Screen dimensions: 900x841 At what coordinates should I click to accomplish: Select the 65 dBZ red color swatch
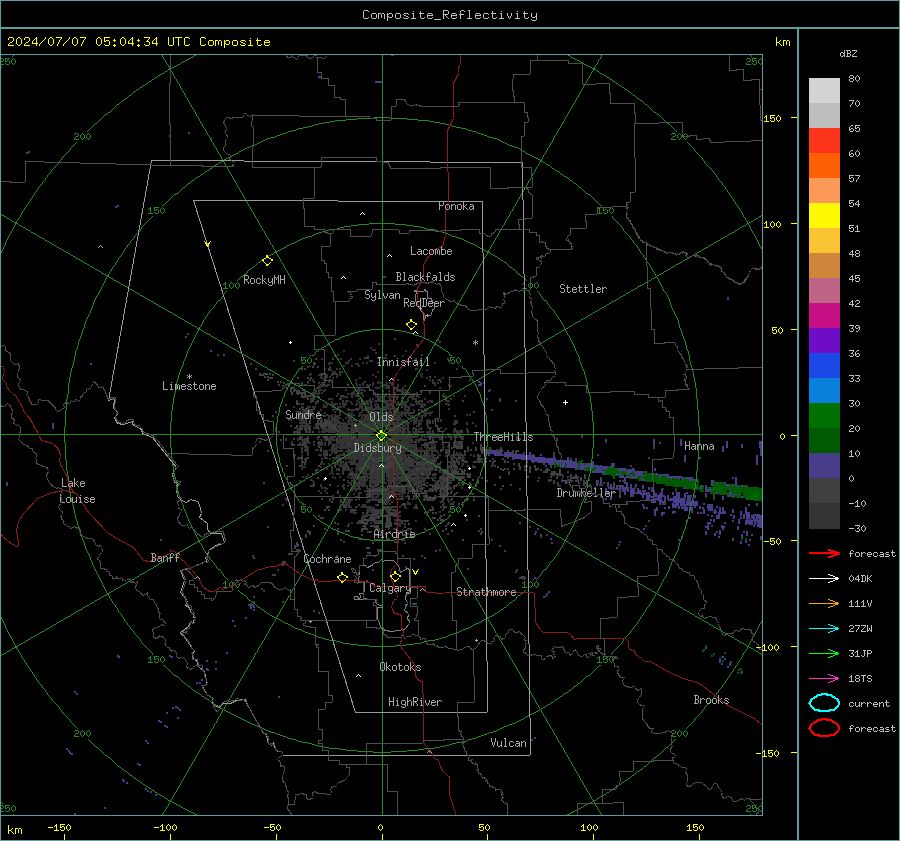point(824,140)
